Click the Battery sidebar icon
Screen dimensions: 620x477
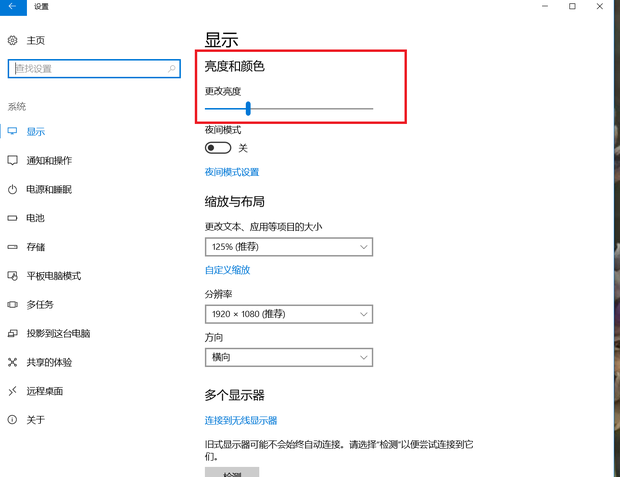point(13,218)
